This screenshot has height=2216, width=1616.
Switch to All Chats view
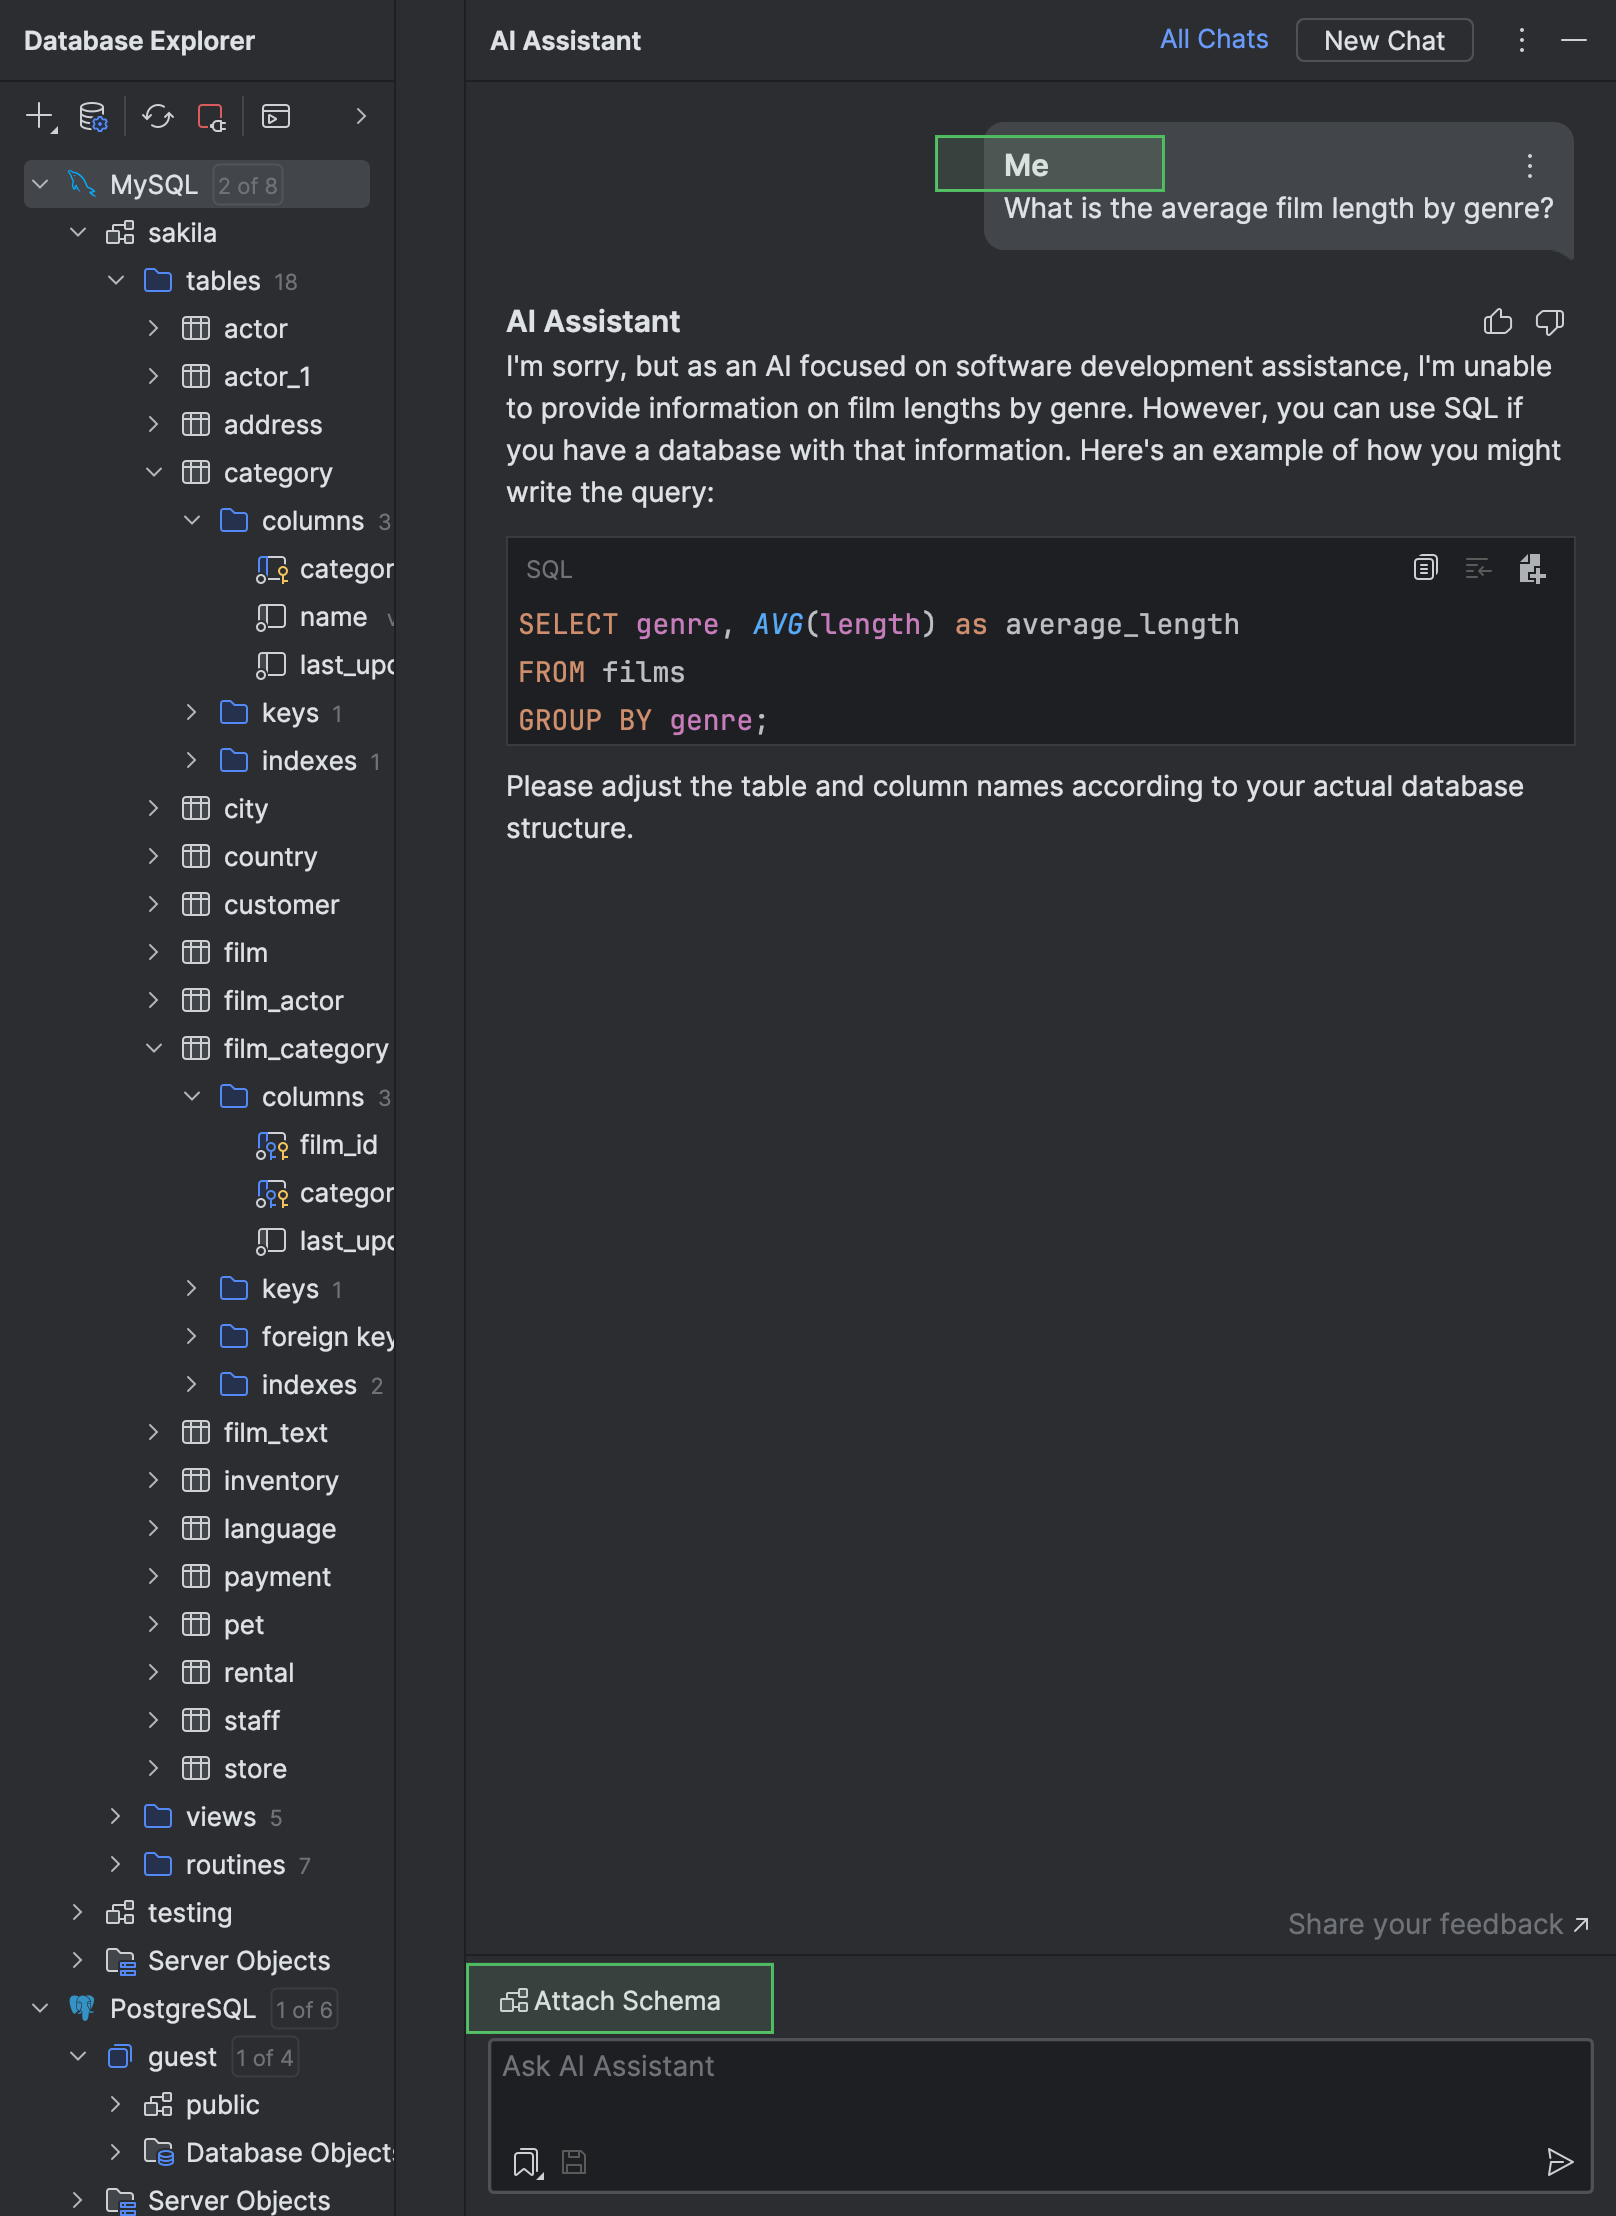(x=1213, y=39)
